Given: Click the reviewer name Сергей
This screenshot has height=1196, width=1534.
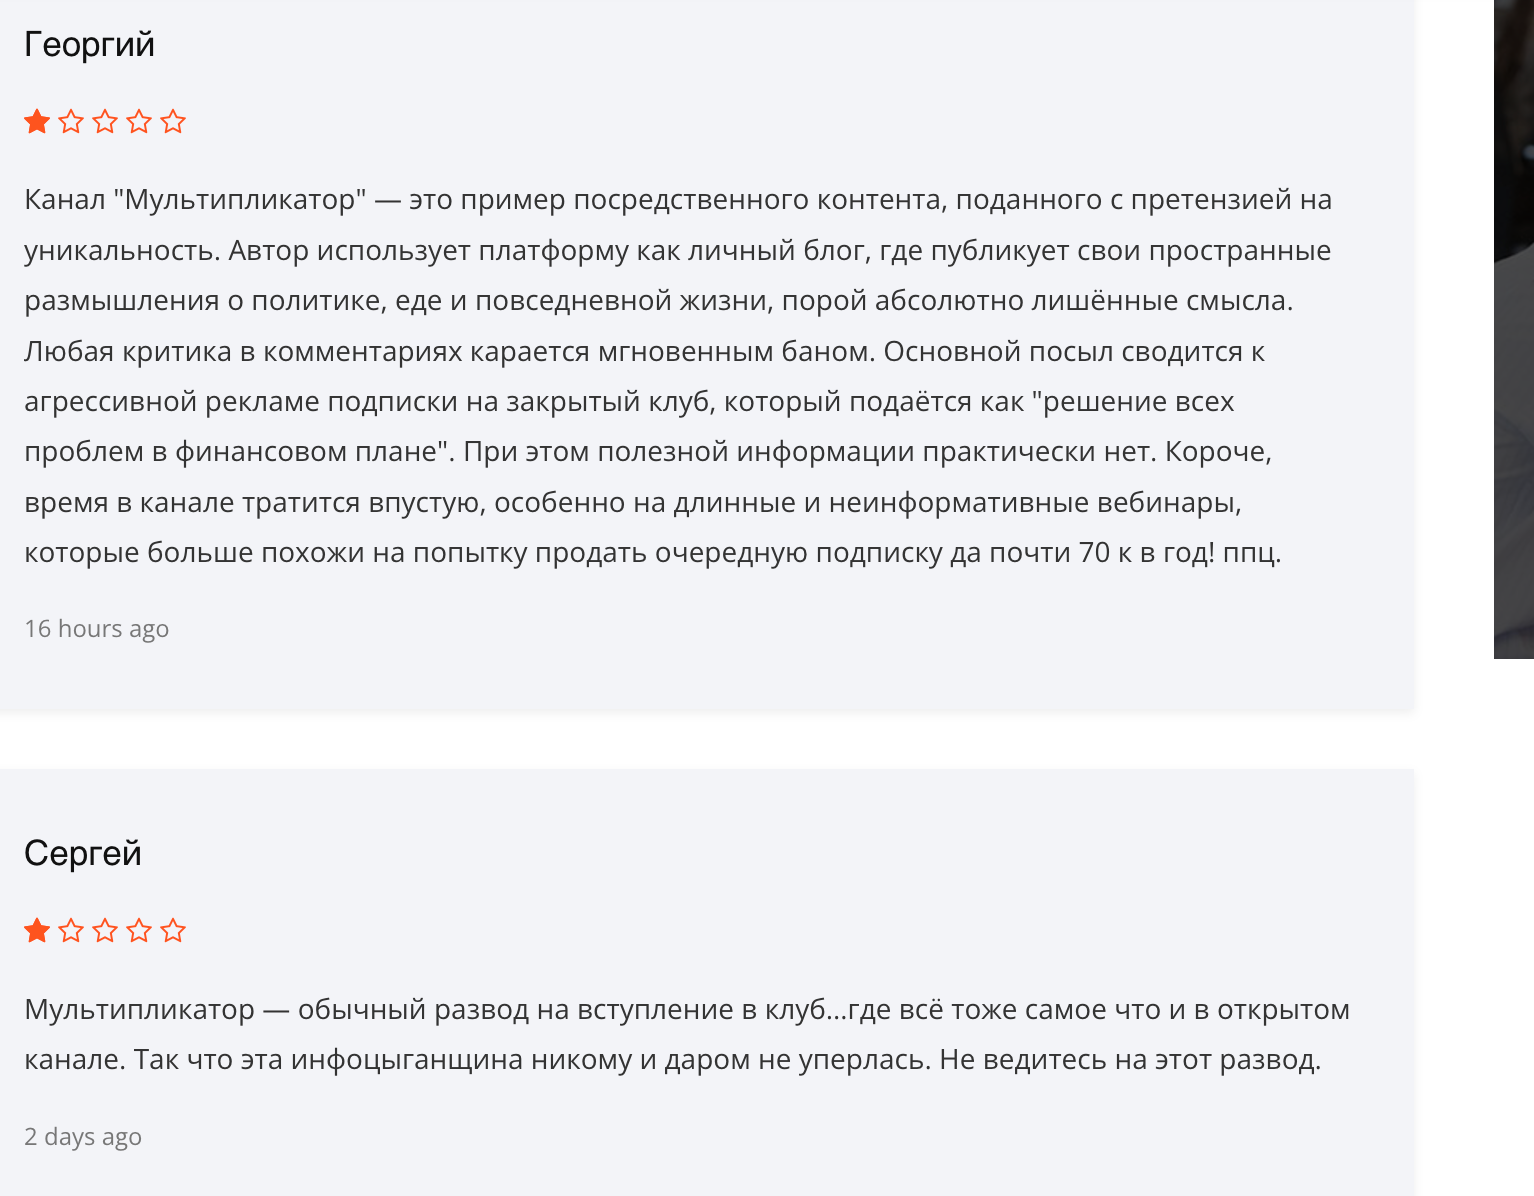Looking at the screenshot, I should tap(83, 854).
